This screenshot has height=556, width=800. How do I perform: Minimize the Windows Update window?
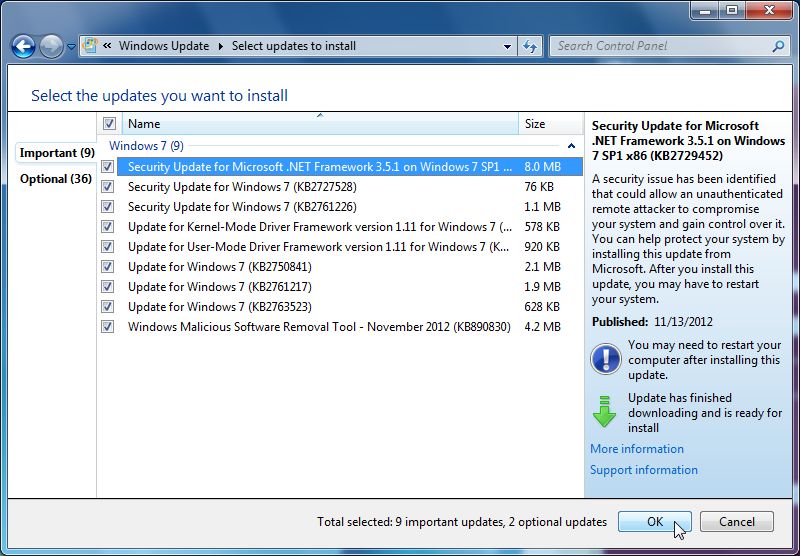[705, 10]
